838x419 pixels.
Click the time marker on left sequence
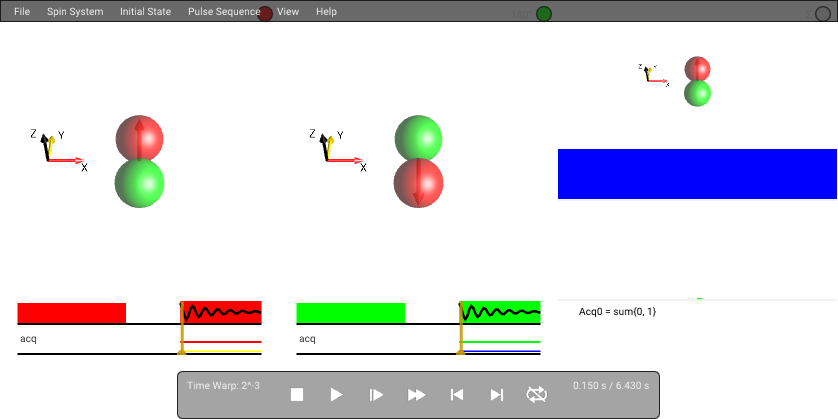tap(182, 328)
